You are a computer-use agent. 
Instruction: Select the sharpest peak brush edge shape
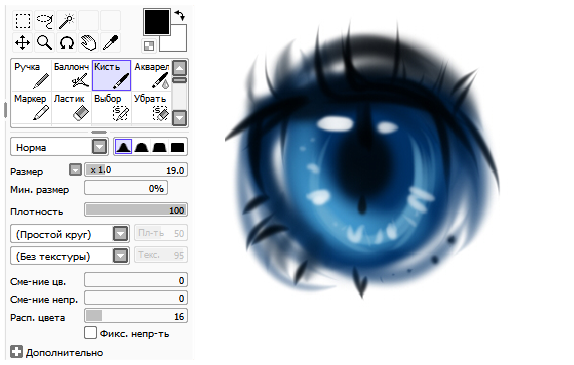click(123, 147)
